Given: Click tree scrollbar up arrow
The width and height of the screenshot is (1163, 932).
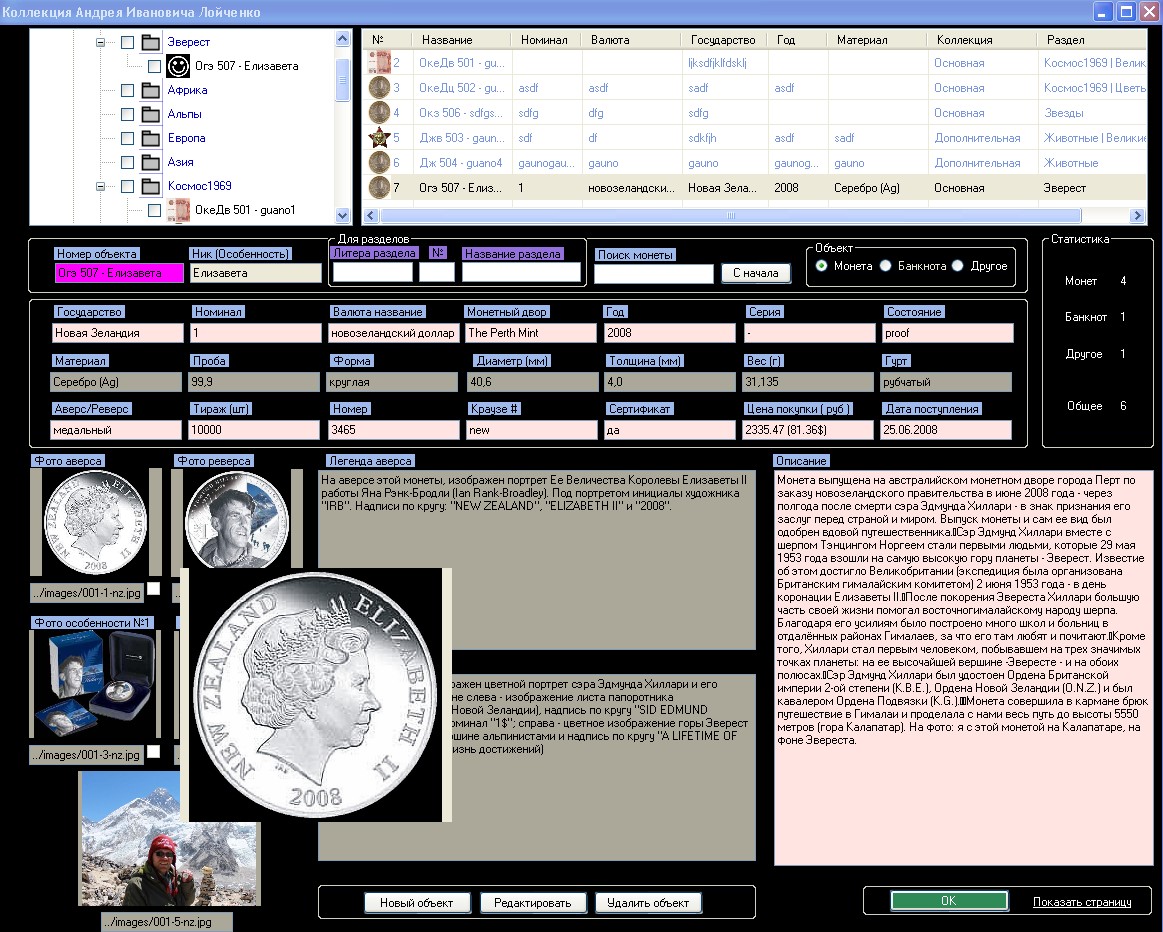Looking at the screenshot, I should tap(342, 38).
